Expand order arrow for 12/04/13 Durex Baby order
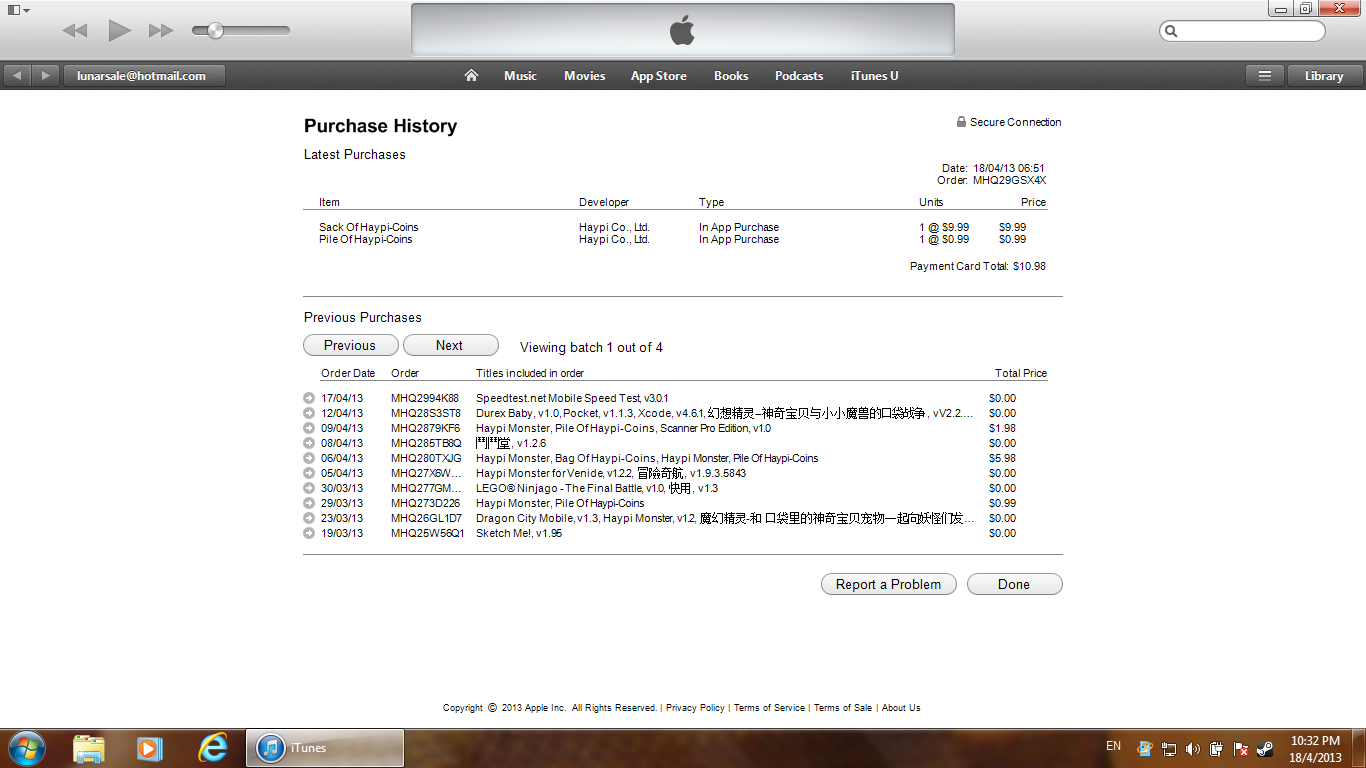This screenshot has height=768, width=1366. [x=309, y=413]
